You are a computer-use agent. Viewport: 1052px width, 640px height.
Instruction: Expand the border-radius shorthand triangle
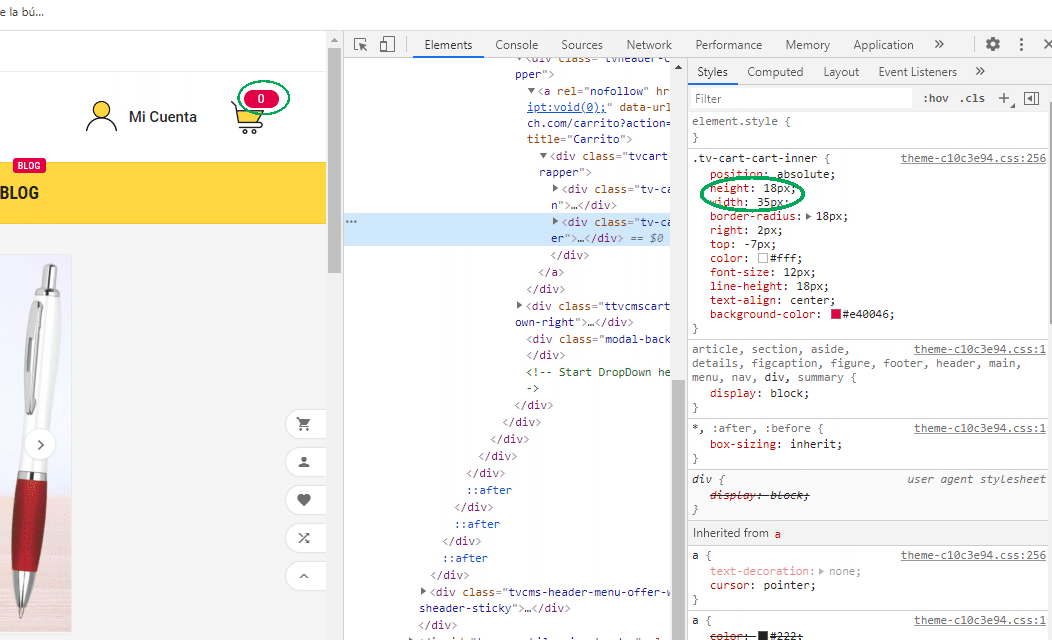tap(808, 217)
